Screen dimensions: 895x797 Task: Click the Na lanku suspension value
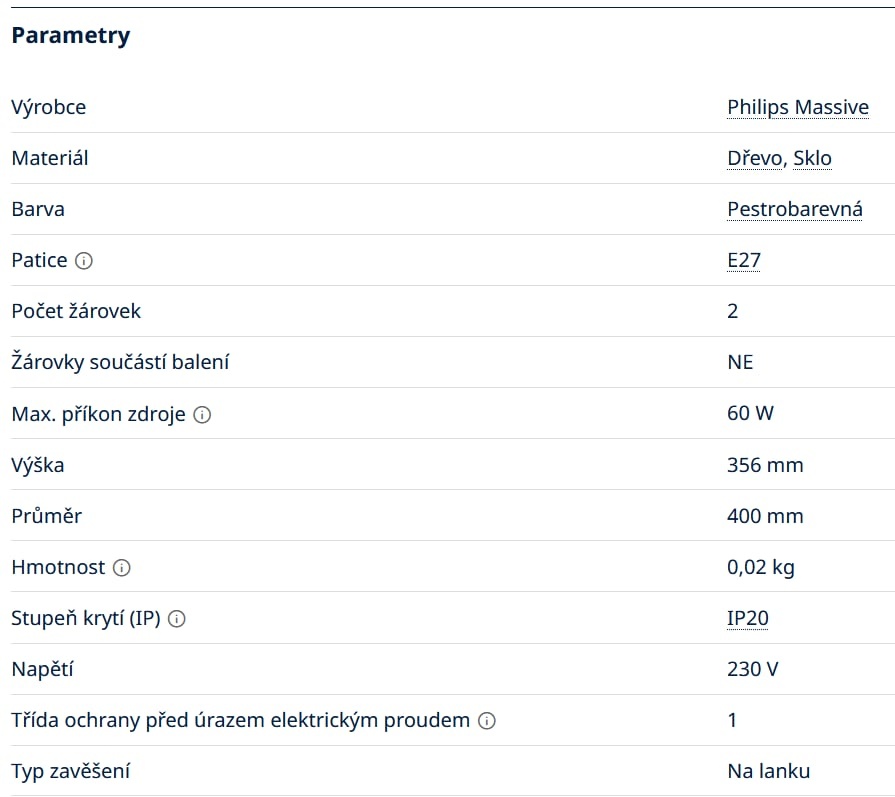coord(768,771)
